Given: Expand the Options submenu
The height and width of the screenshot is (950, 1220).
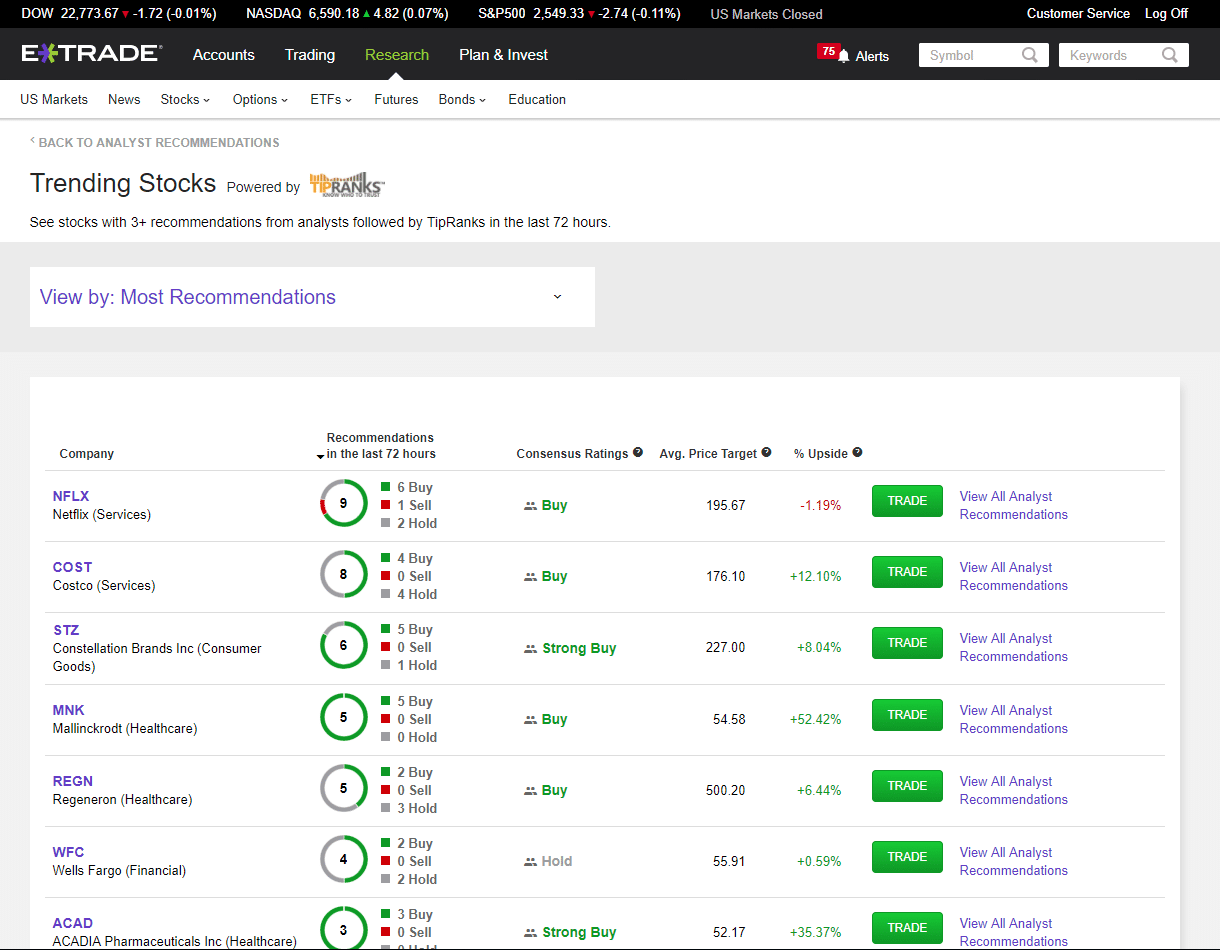Looking at the screenshot, I should tap(260, 99).
